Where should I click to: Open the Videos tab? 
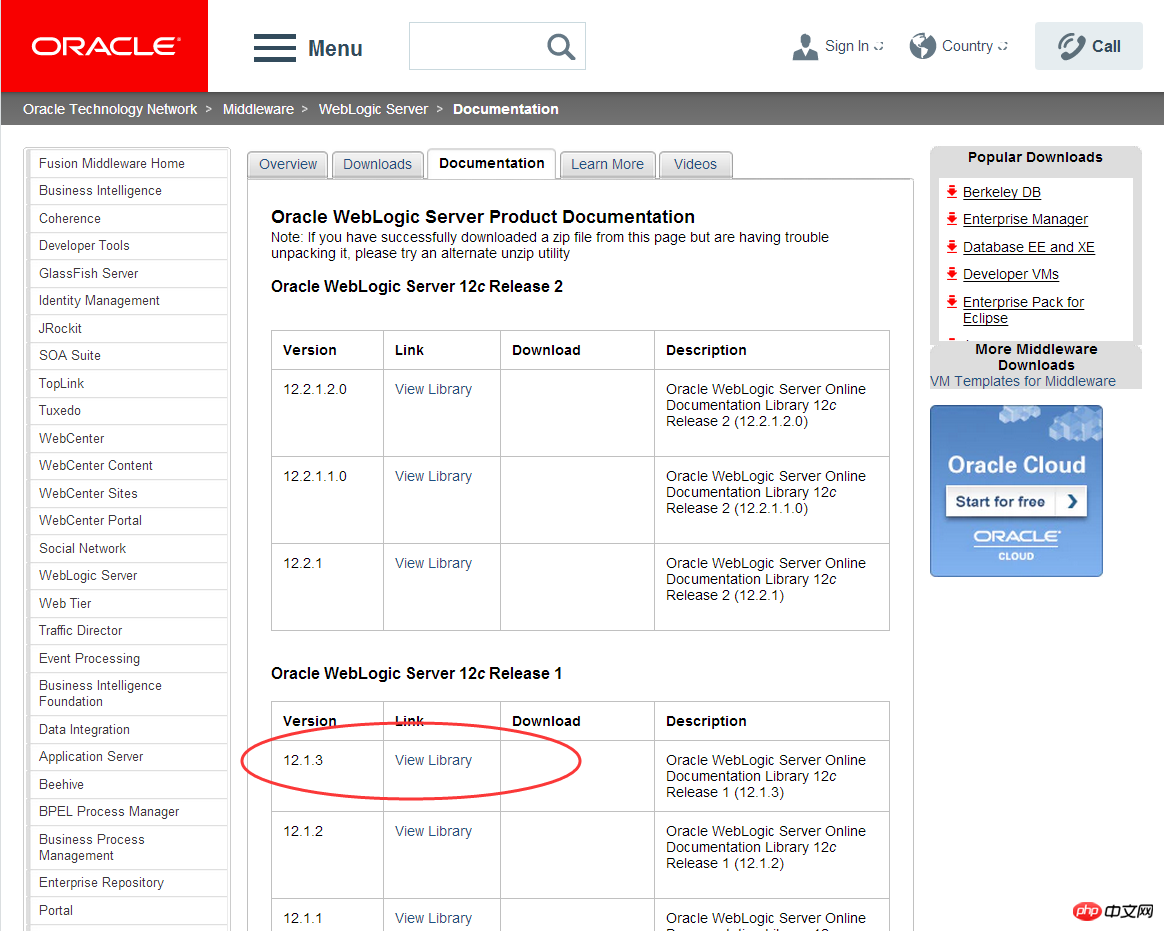696,164
